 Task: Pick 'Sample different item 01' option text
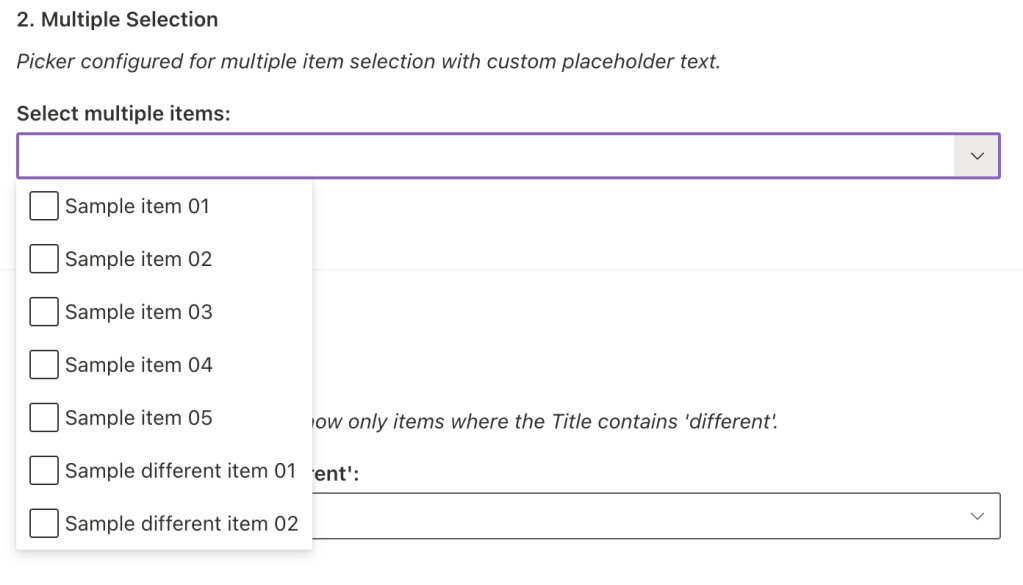[180, 471]
